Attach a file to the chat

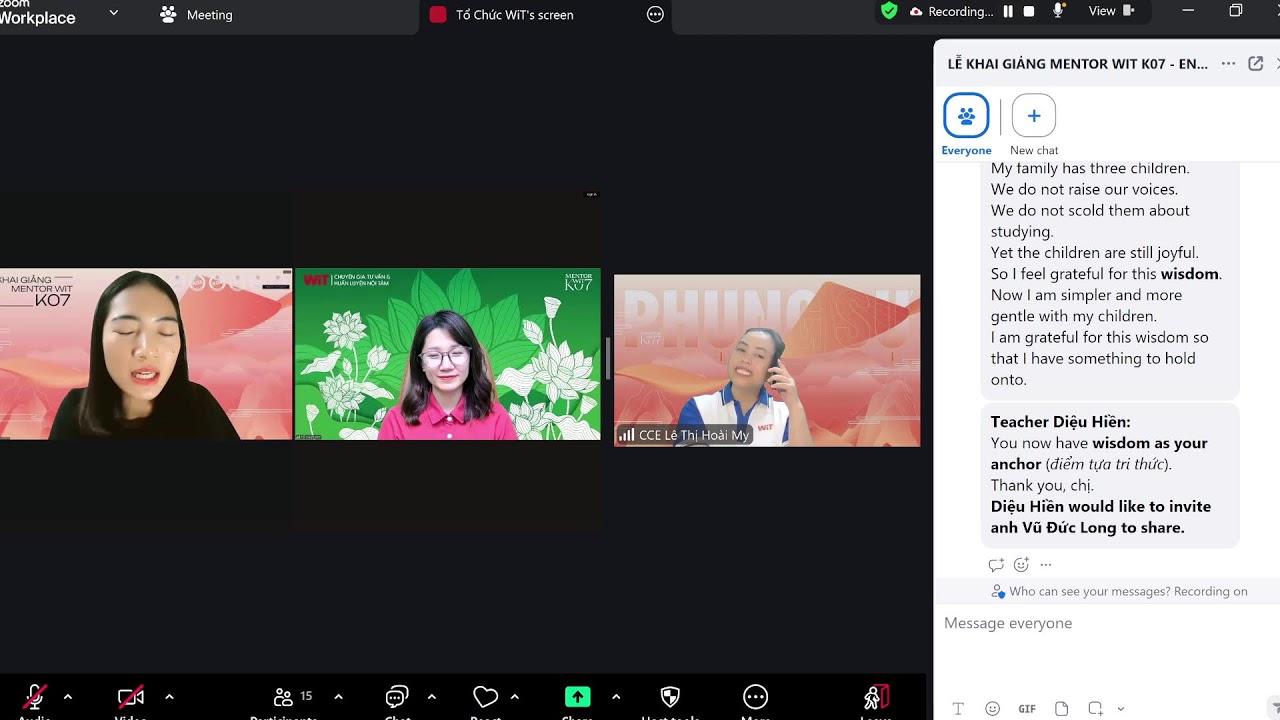coord(1061,709)
